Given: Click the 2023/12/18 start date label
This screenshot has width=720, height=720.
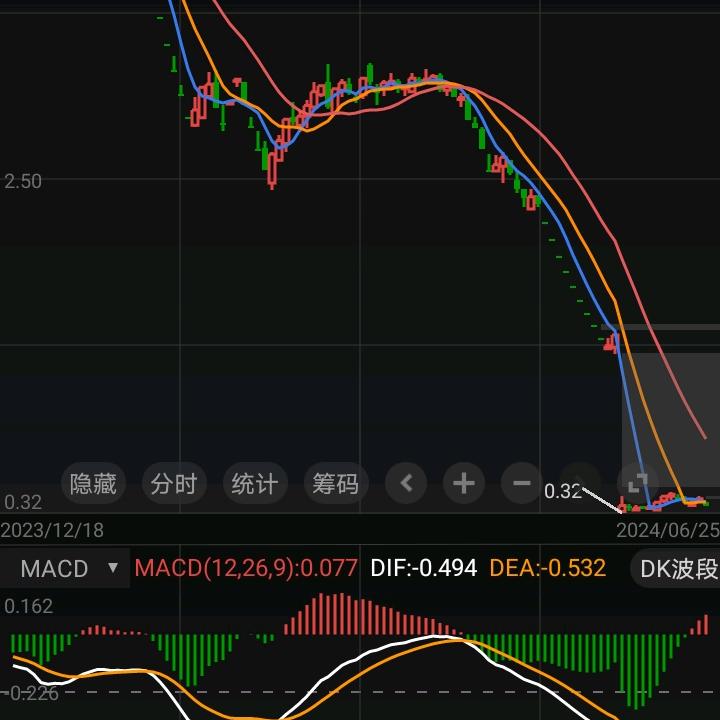Looking at the screenshot, I should pos(52,529).
